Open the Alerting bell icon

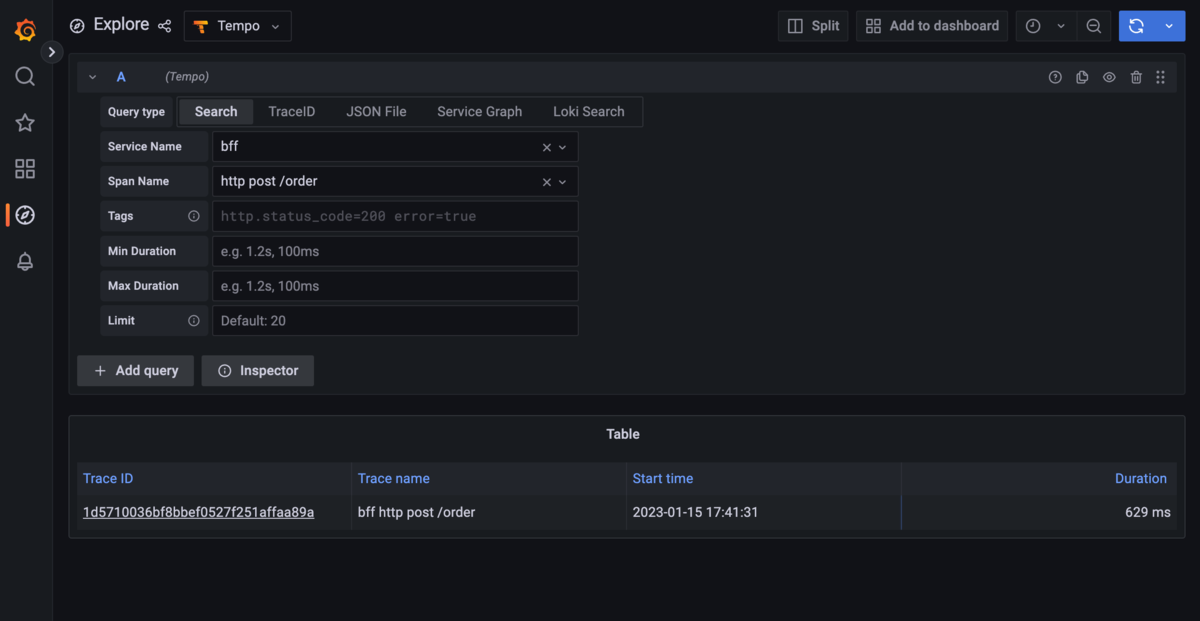tap(25, 261)
